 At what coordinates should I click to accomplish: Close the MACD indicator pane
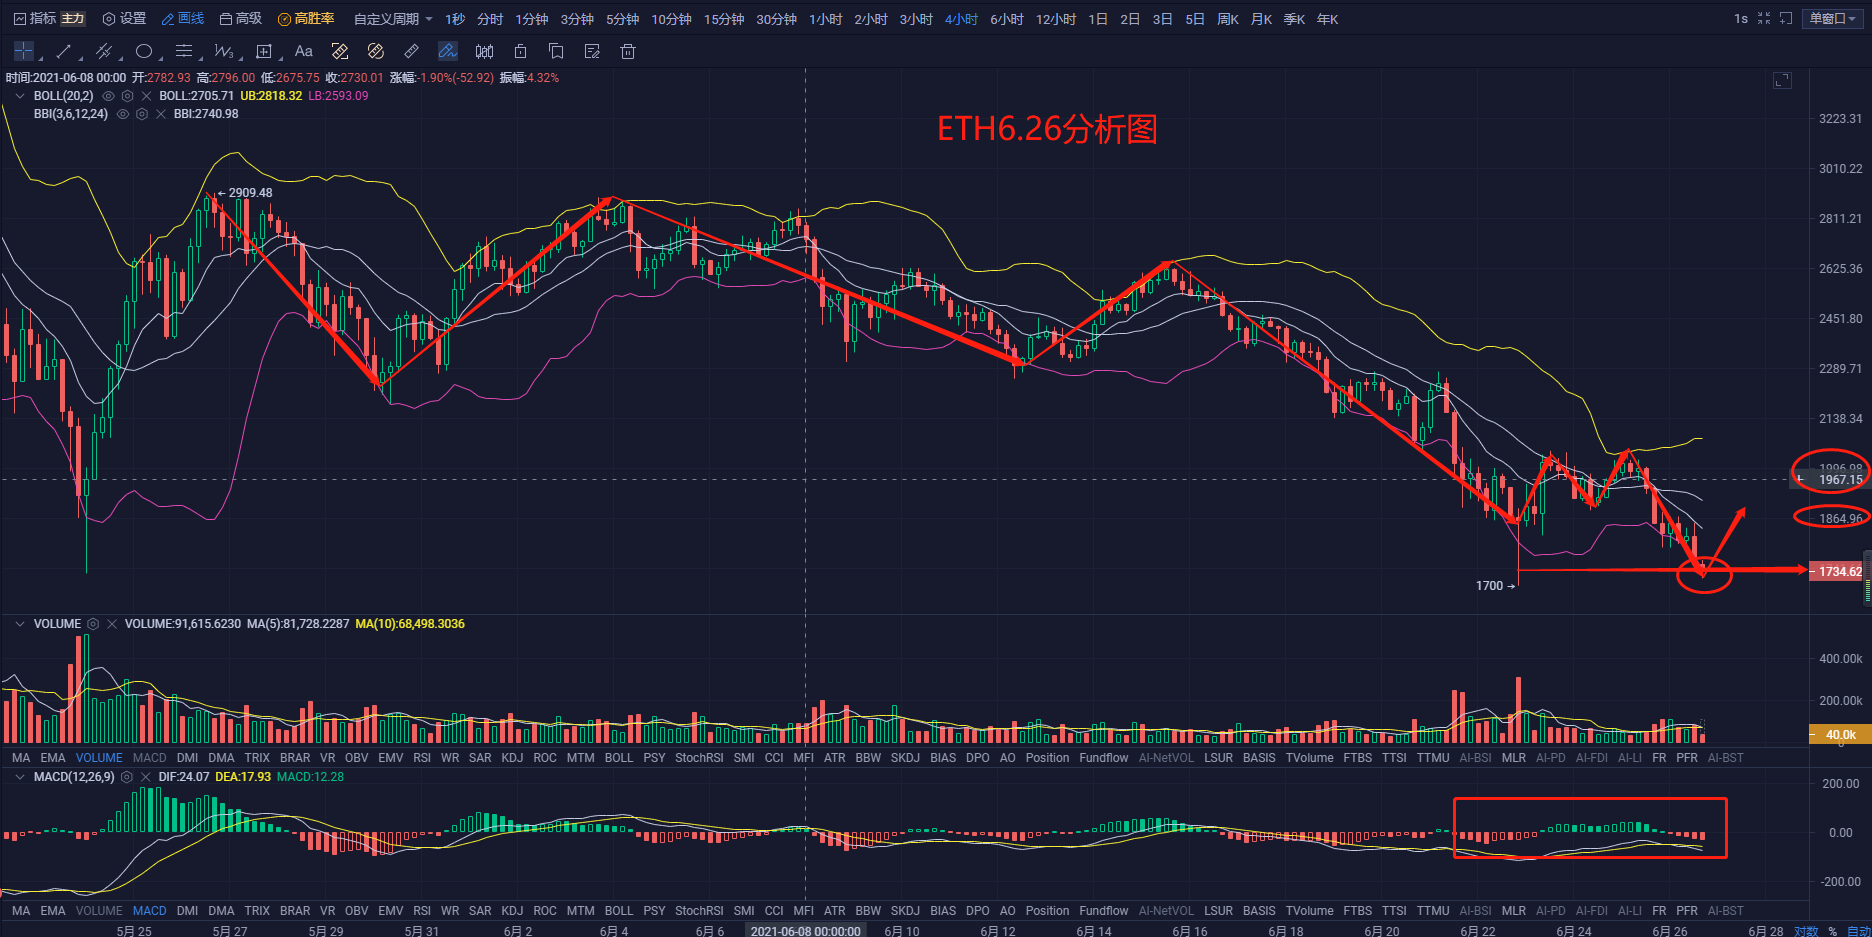[x=146, y=777]
